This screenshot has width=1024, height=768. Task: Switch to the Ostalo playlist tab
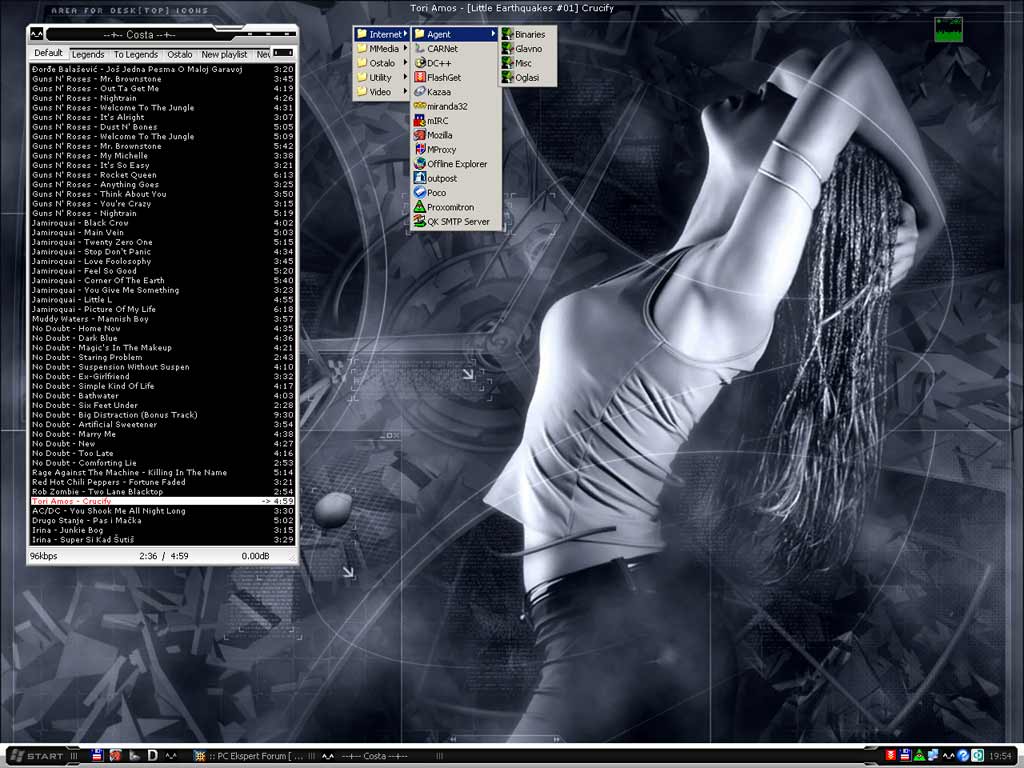[180, 55]
